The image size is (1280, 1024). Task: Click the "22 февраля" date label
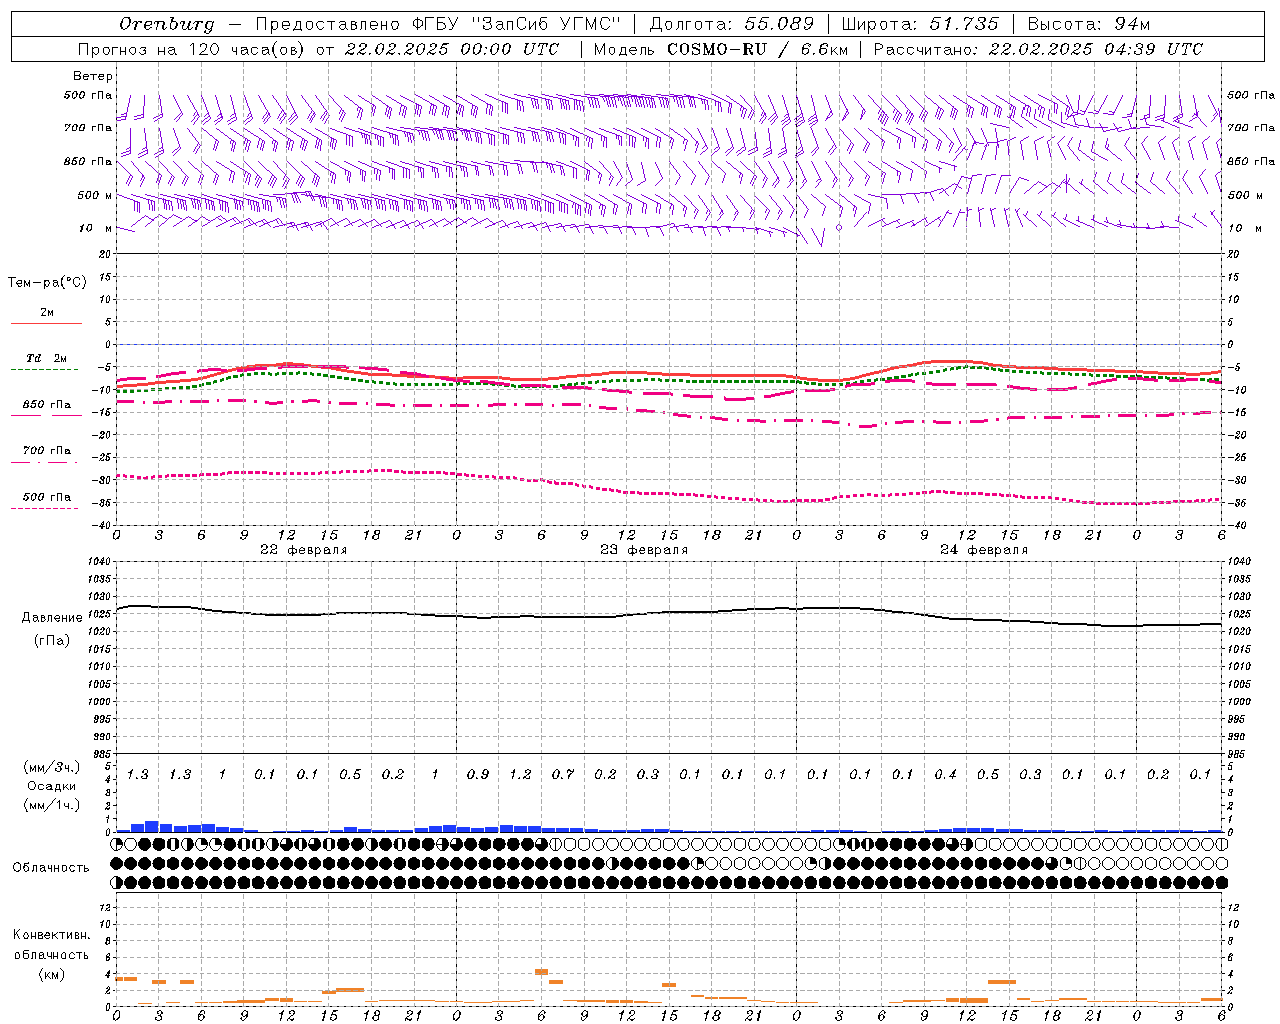[x=304, y=550]
